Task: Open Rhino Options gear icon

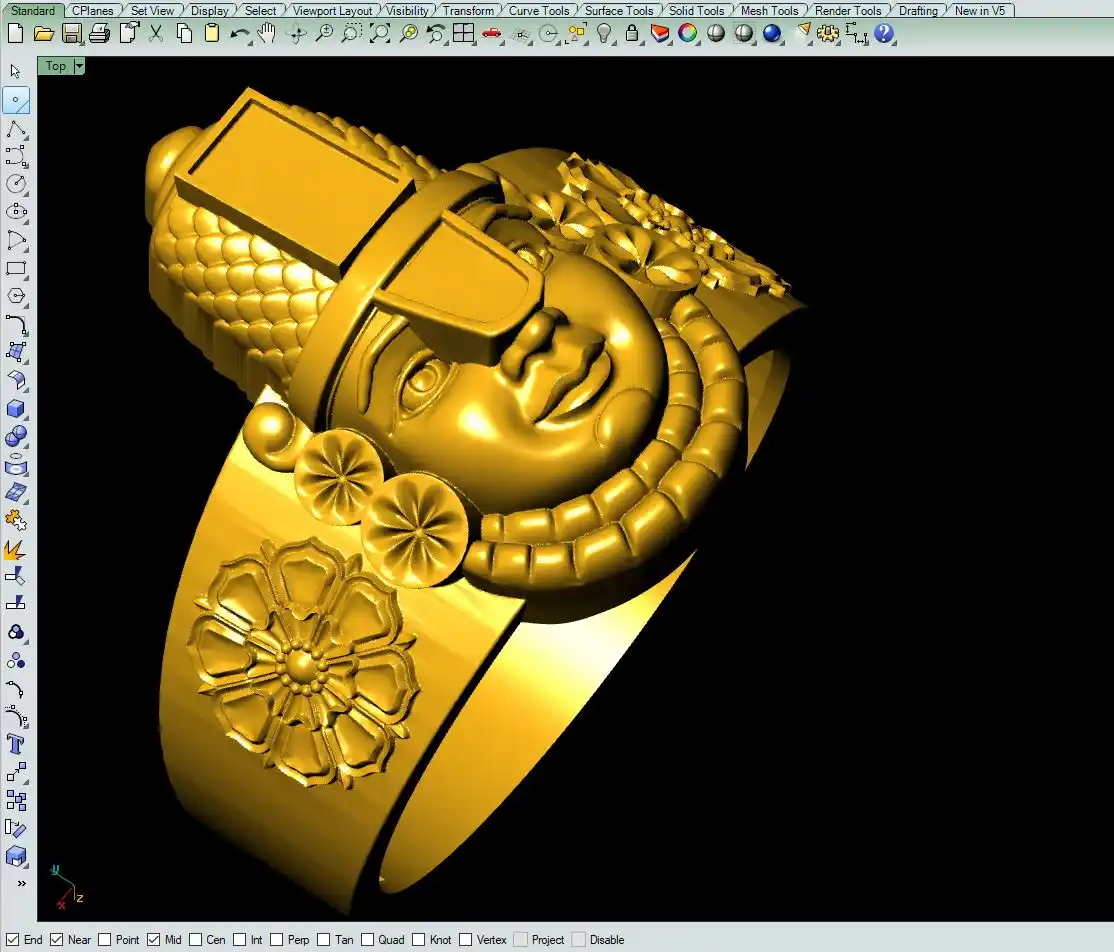Action: coord(827,33)
